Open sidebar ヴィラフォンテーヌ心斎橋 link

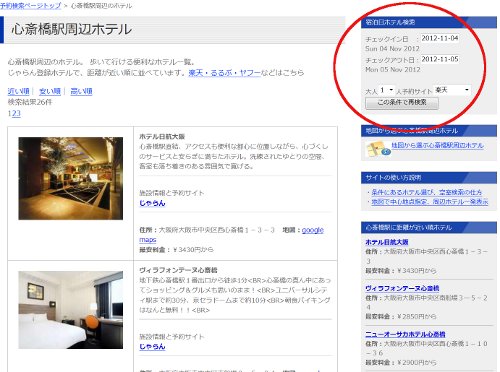click(402, 288)
